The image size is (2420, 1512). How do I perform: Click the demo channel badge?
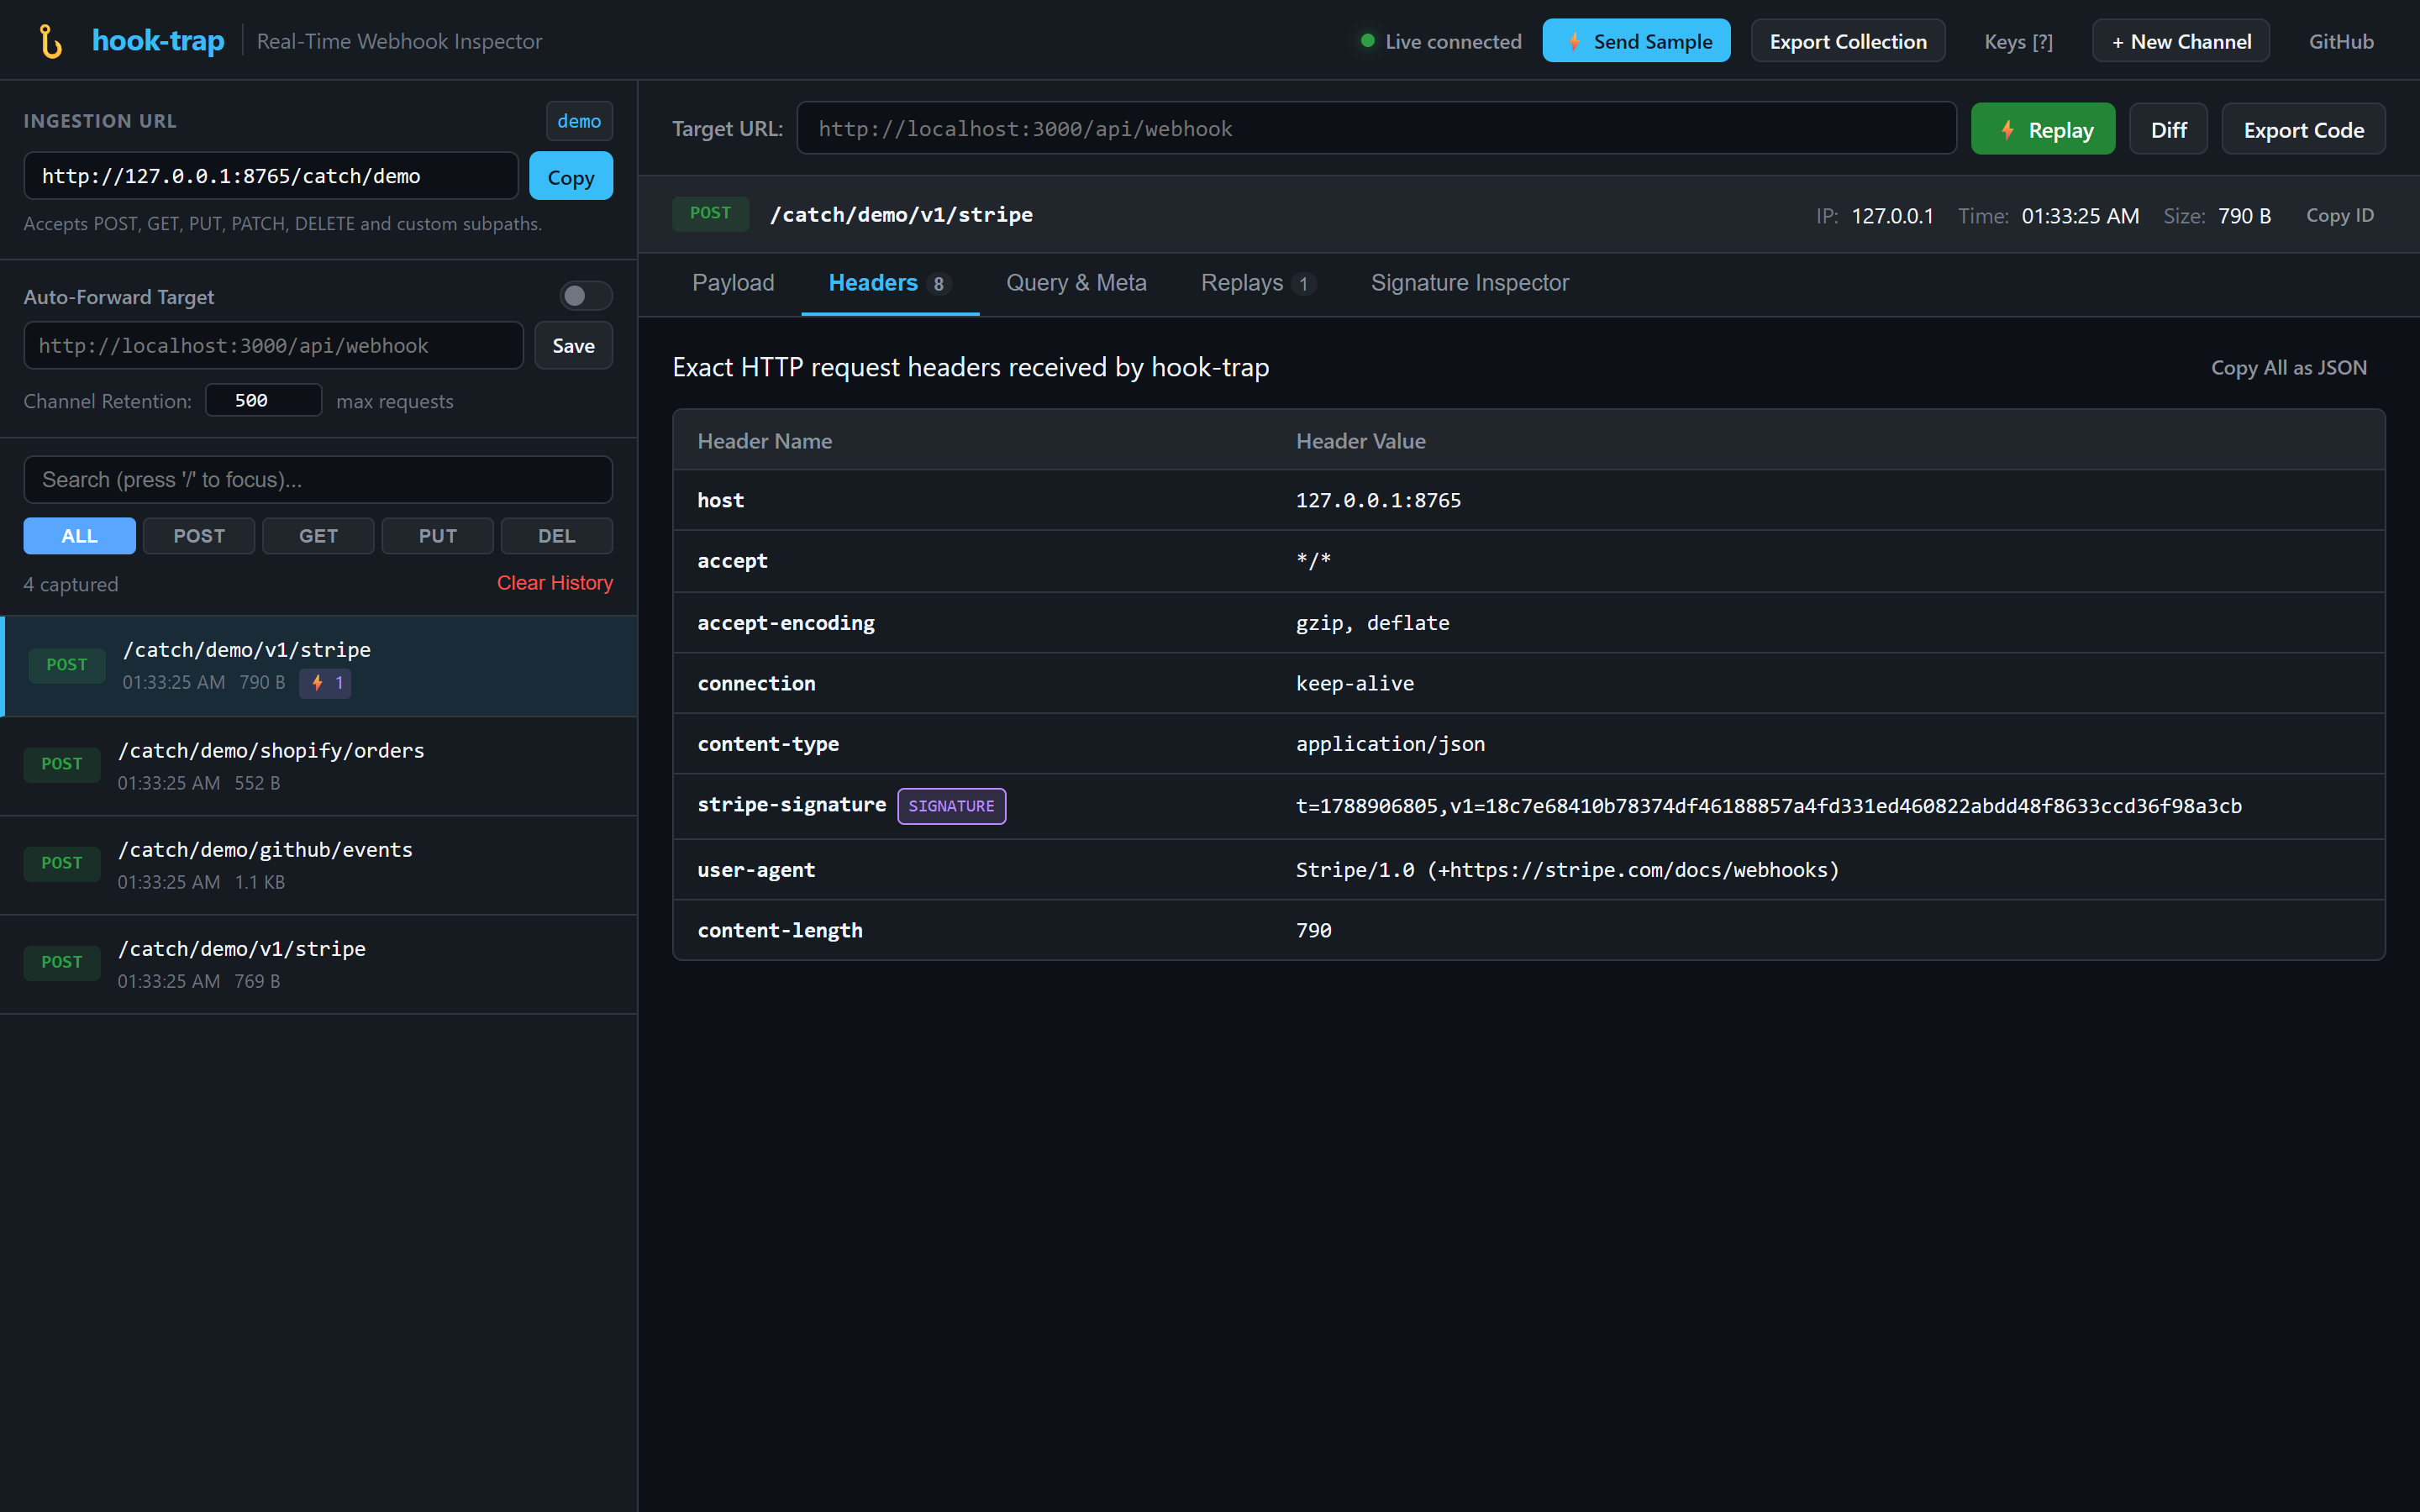tap(579, 121)
